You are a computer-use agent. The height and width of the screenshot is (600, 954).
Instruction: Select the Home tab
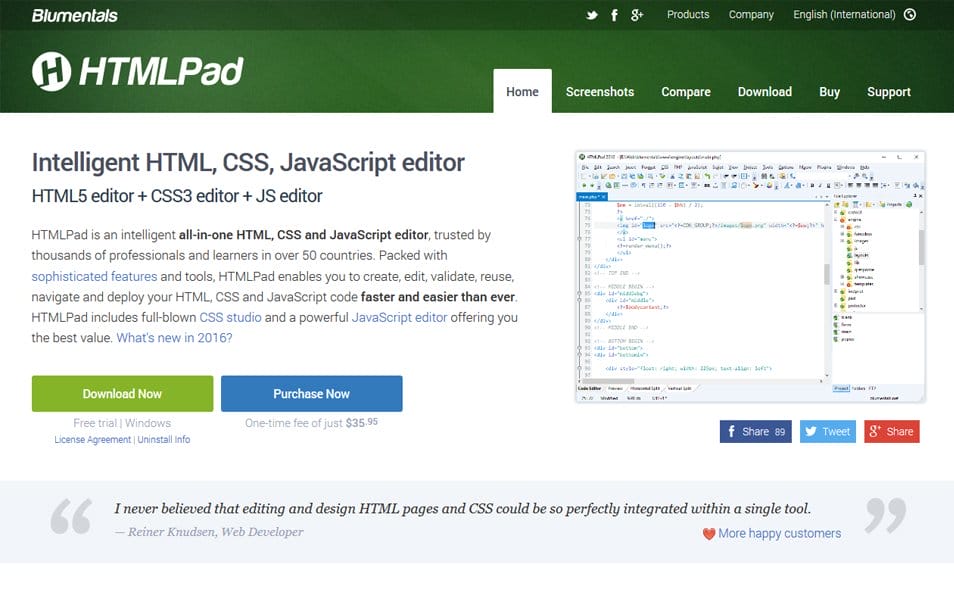522,91
